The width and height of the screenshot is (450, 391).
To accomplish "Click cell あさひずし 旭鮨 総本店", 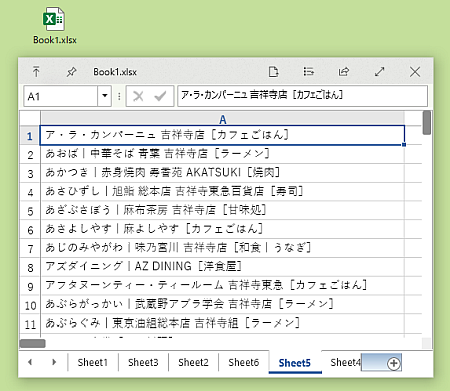I will tap(222, 192).
